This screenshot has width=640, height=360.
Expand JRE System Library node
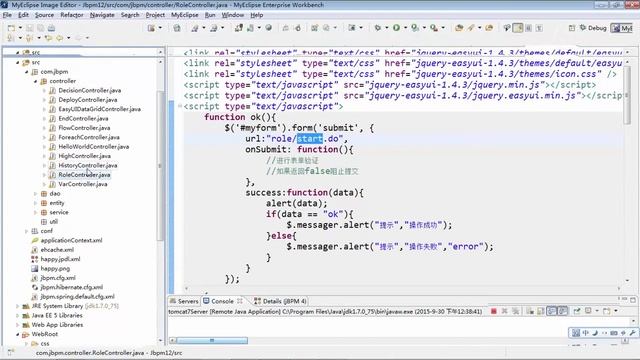click(x=18, y=306)
